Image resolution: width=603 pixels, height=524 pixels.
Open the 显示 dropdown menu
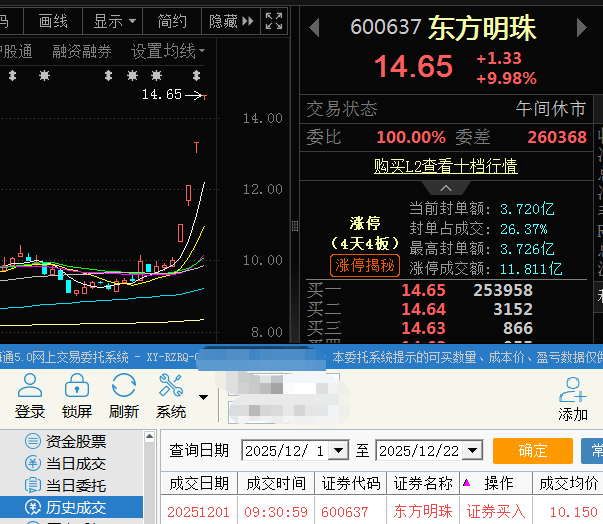point(113,21)
